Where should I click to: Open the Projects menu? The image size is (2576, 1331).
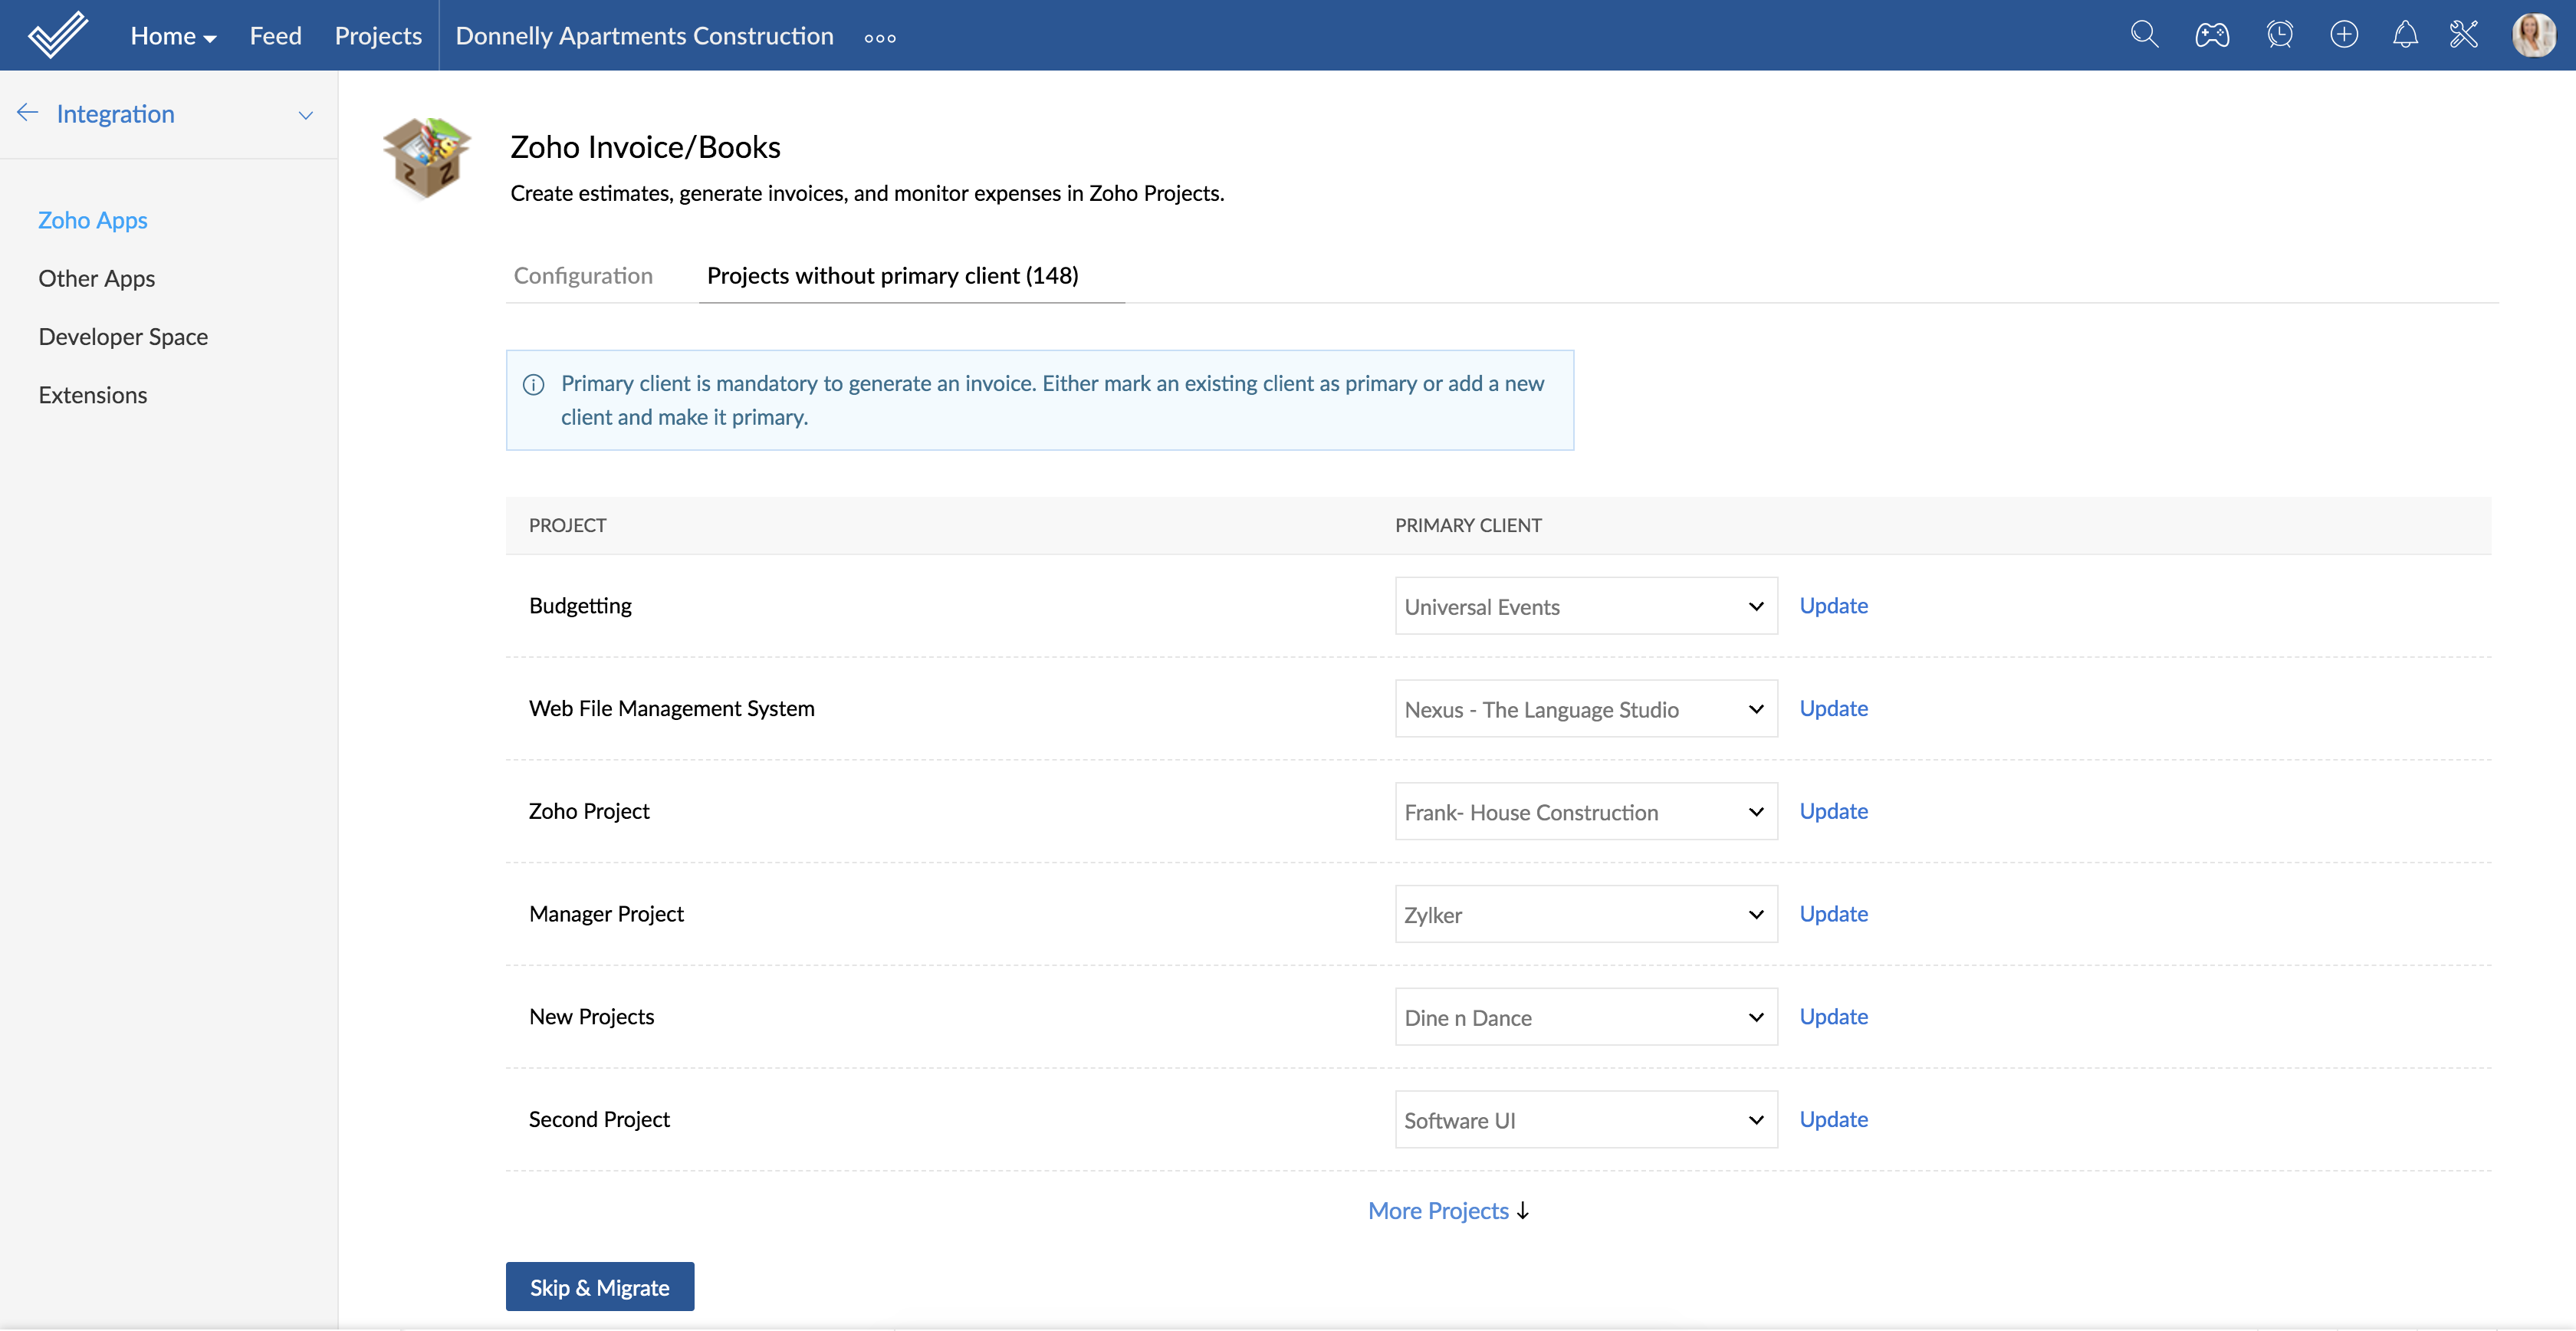click(378, 36)
